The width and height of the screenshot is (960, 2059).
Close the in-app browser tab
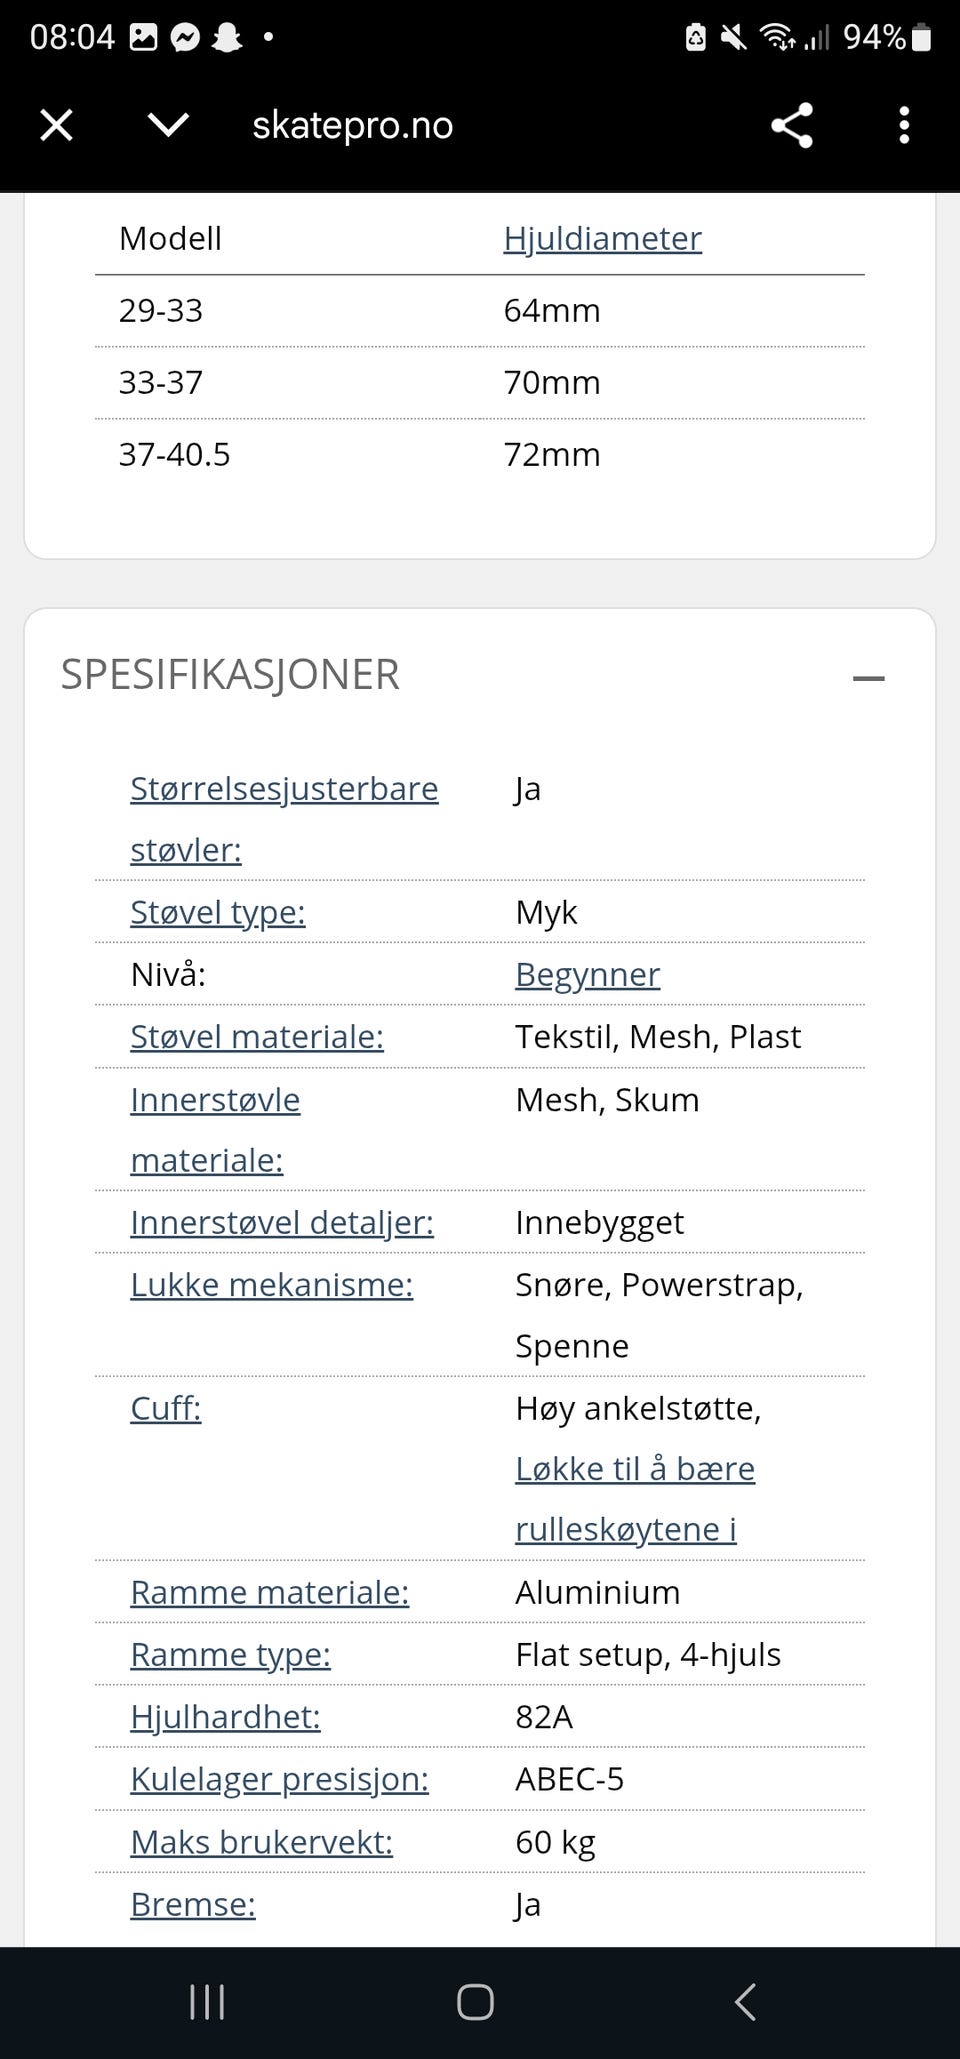(56, 126)
